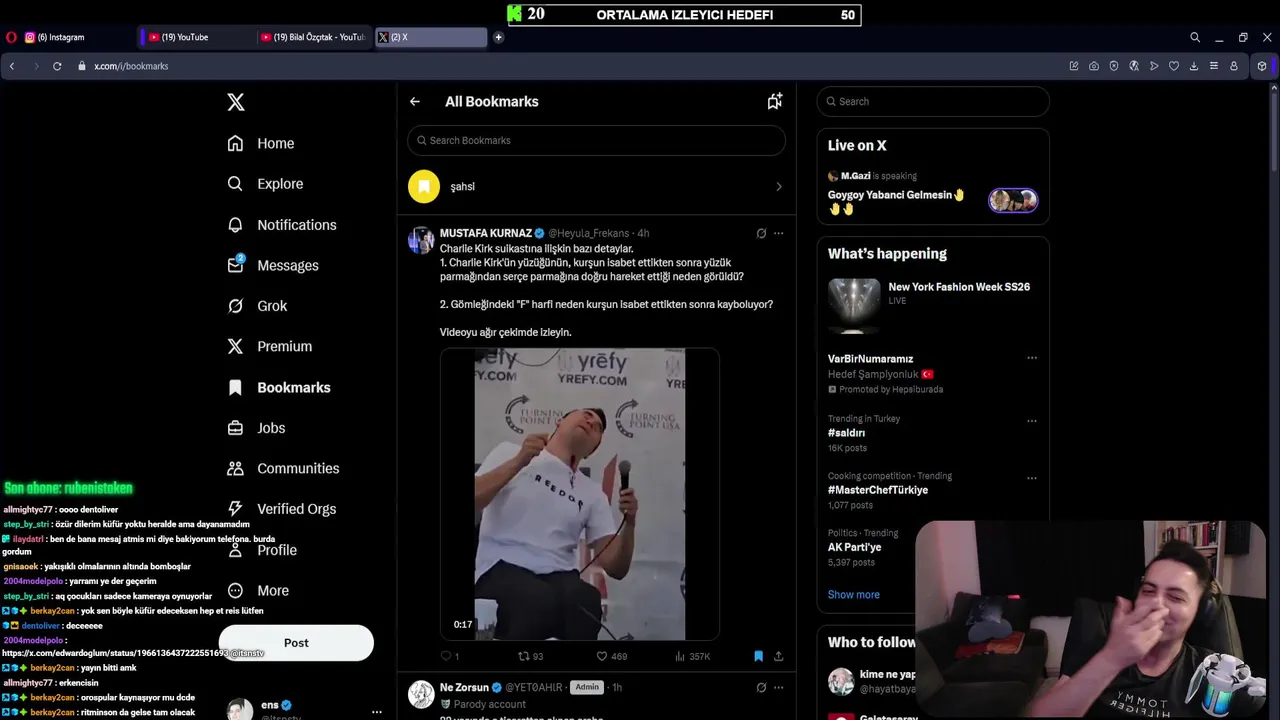This screenshot has width=1280, height=720.
Task: Click the Verified Orgs lightning icon
Action: 235,509
